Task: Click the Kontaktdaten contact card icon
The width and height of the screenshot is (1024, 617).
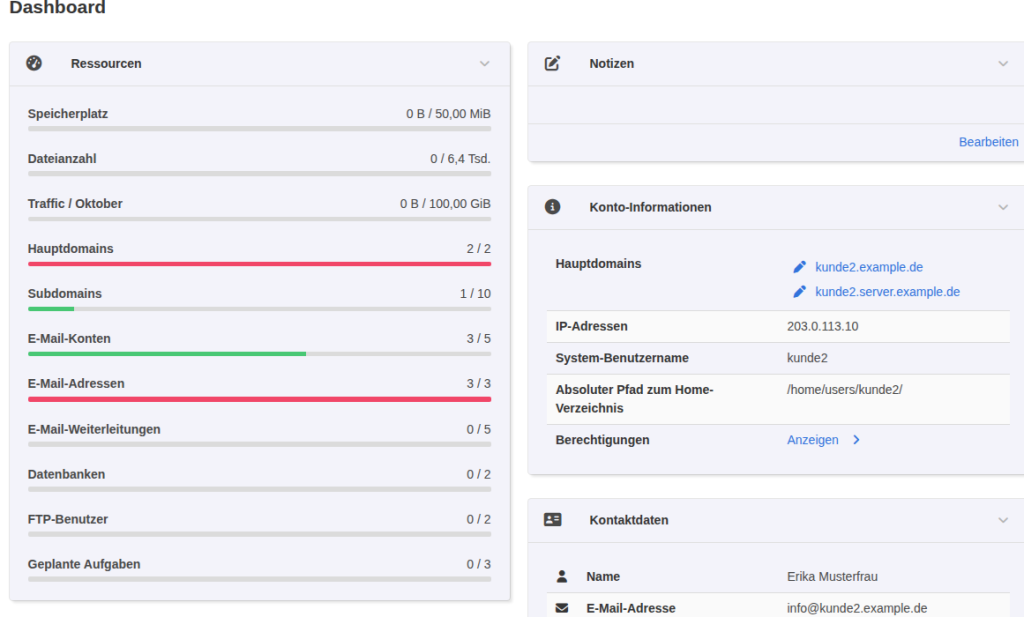Action: point(552,520)
